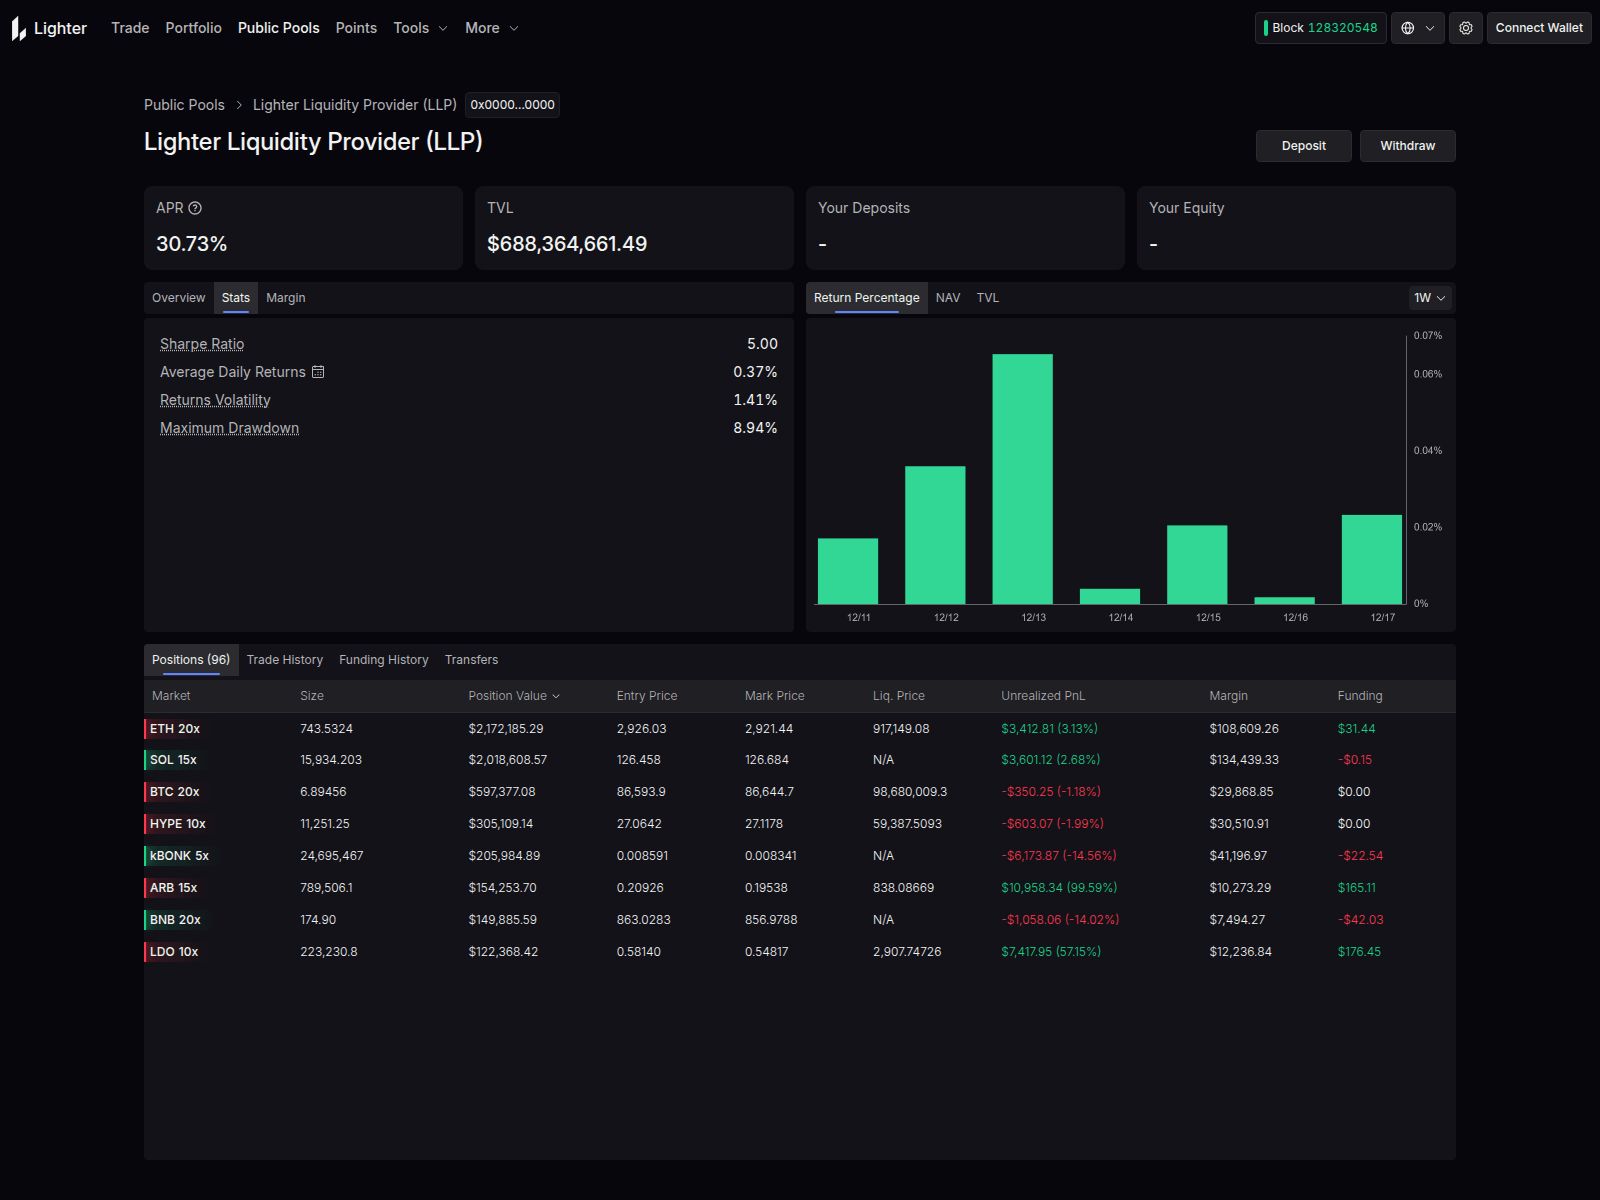This screenshot has width=1600, height=1200.
Task: Click the Entry Price column header
Action: [647, 696]
